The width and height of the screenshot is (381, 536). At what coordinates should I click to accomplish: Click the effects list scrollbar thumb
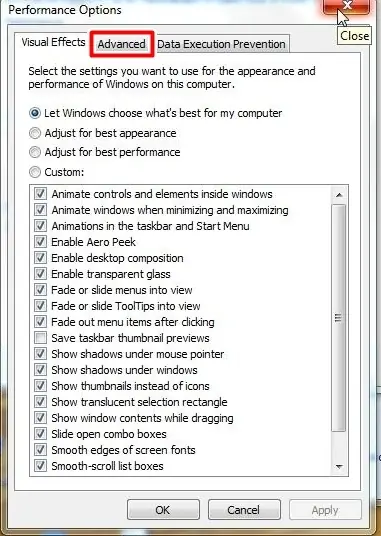339,318
